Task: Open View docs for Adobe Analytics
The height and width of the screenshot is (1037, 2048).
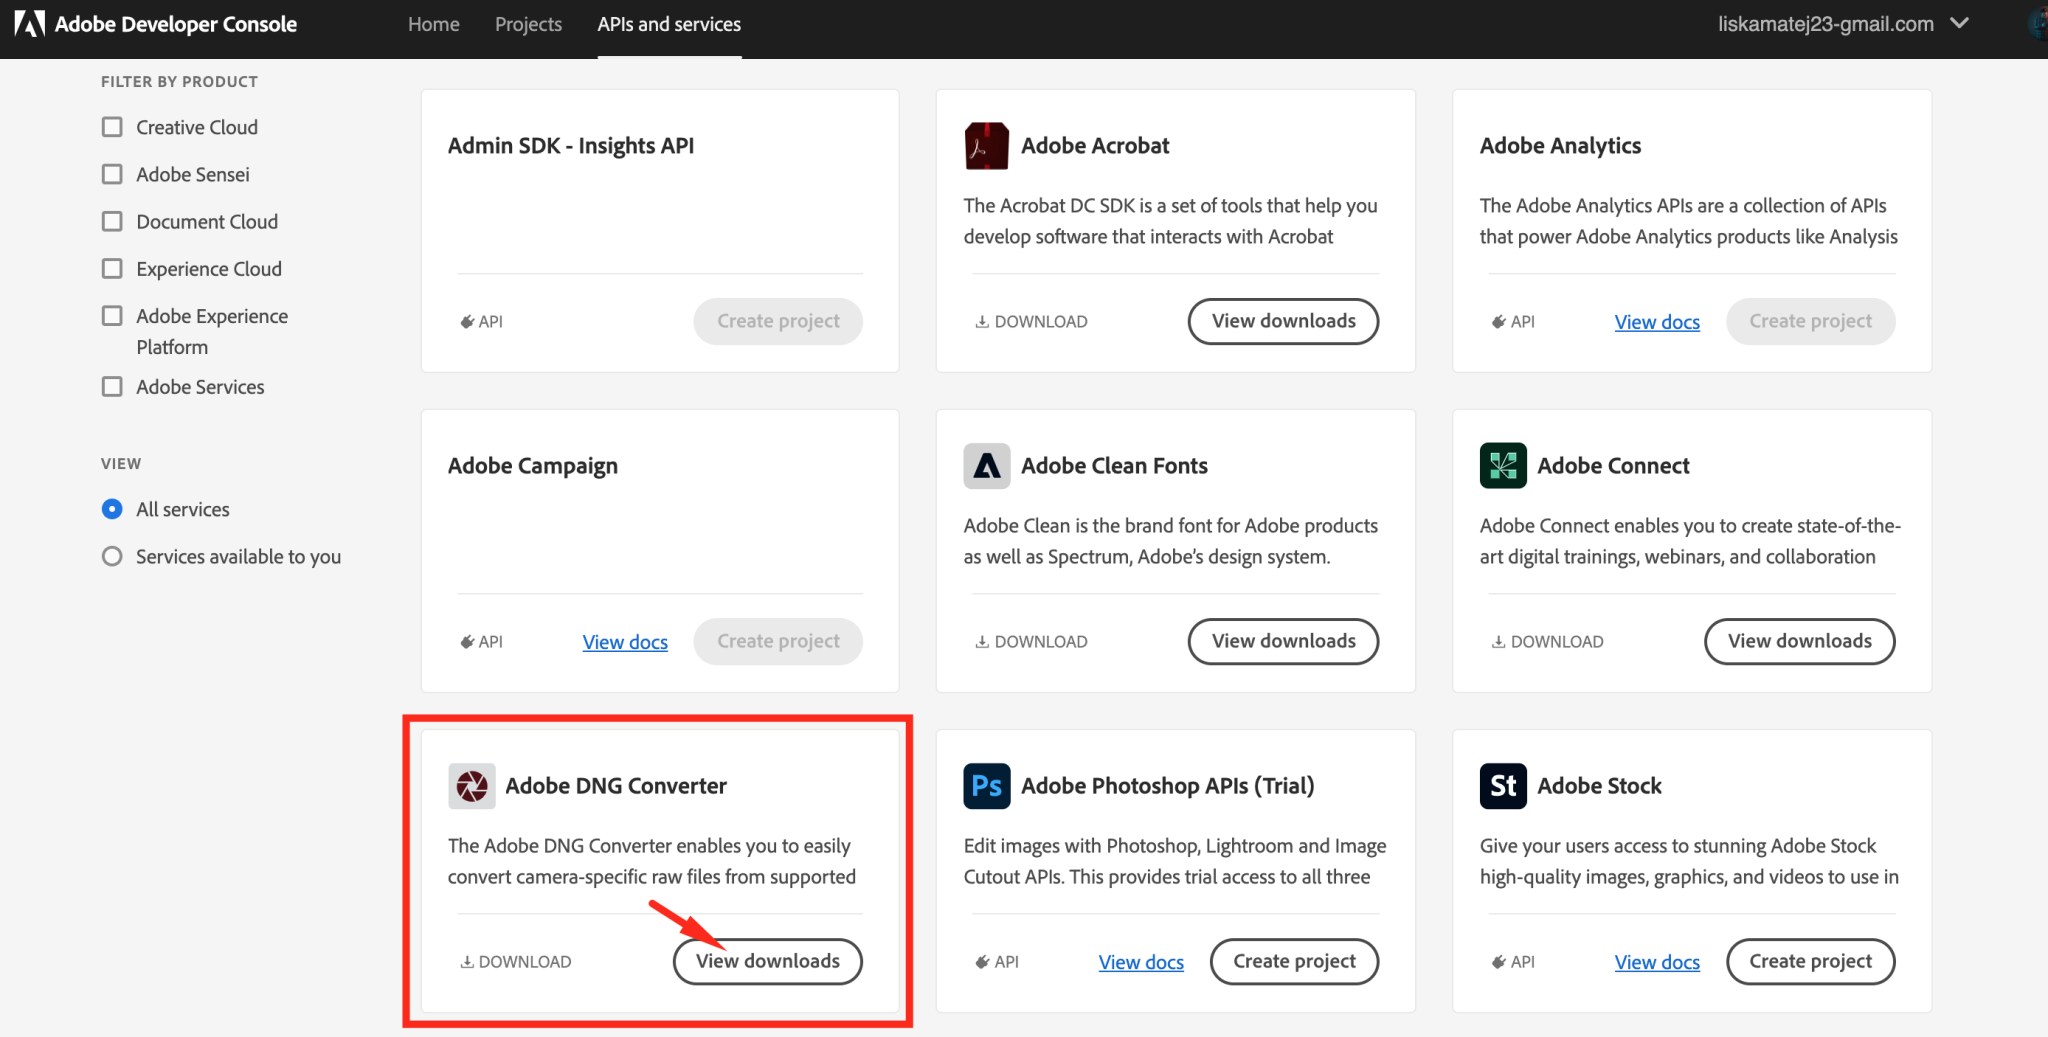Action: (1657, 322)
